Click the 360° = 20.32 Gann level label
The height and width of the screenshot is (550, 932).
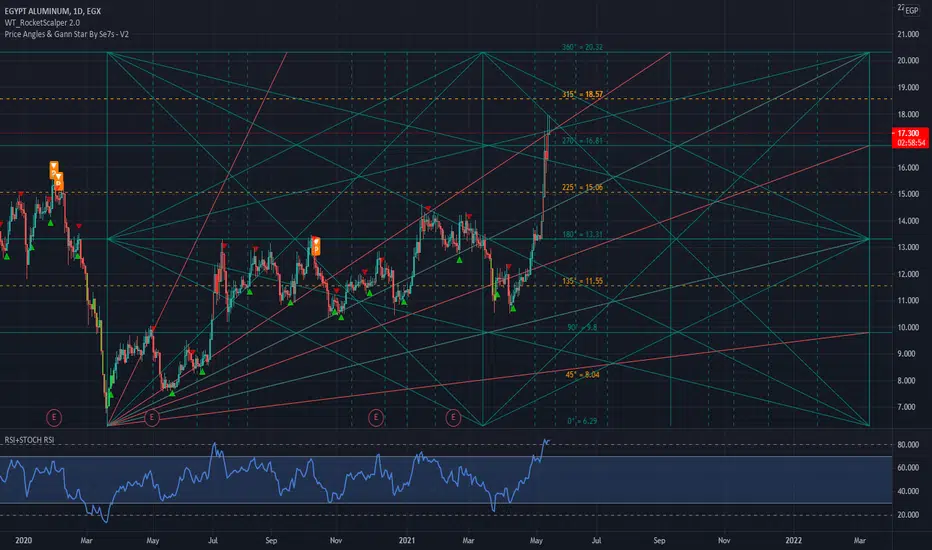[x=582, y=47]
